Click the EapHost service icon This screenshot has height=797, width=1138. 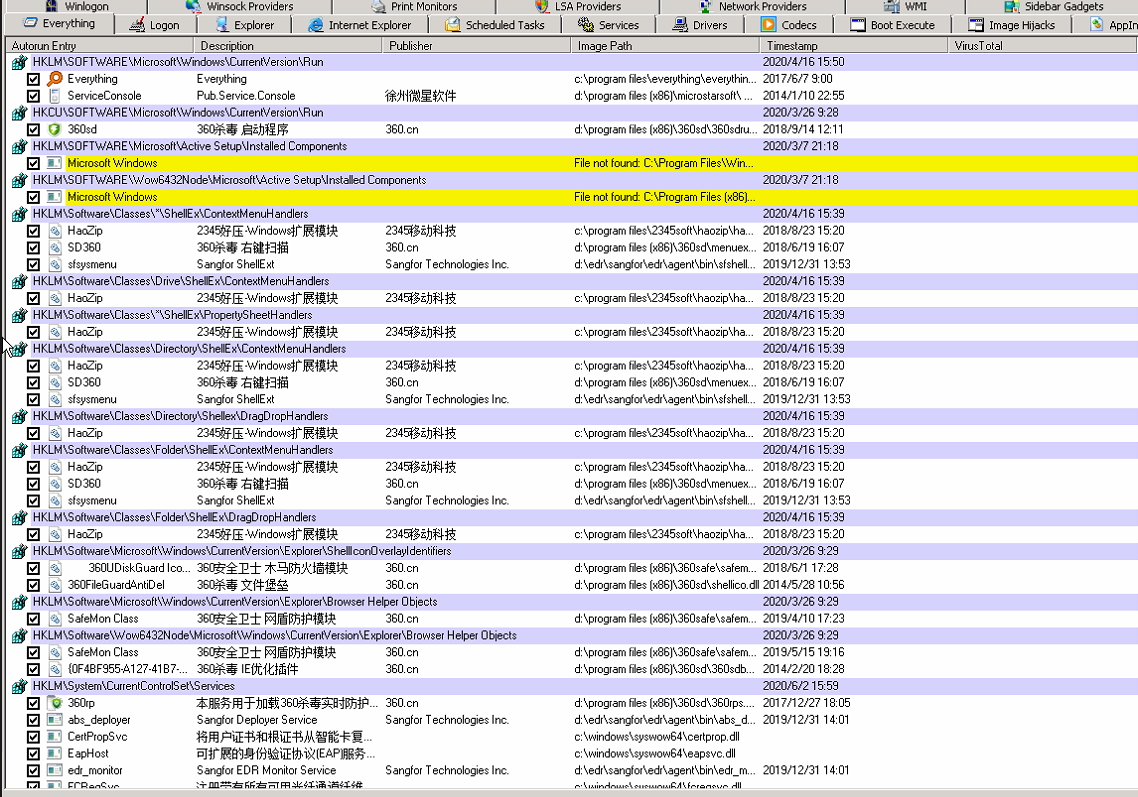tap(54, 753)
